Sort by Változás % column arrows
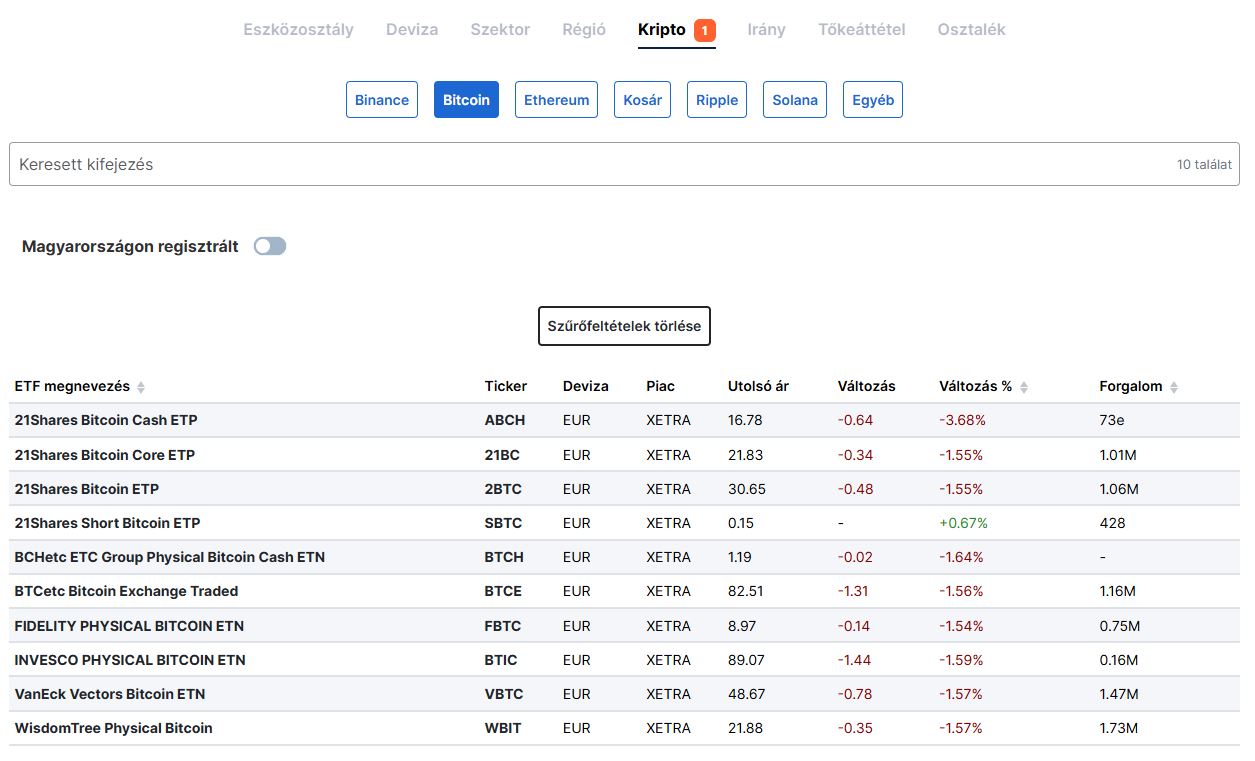 [1024, 387]
